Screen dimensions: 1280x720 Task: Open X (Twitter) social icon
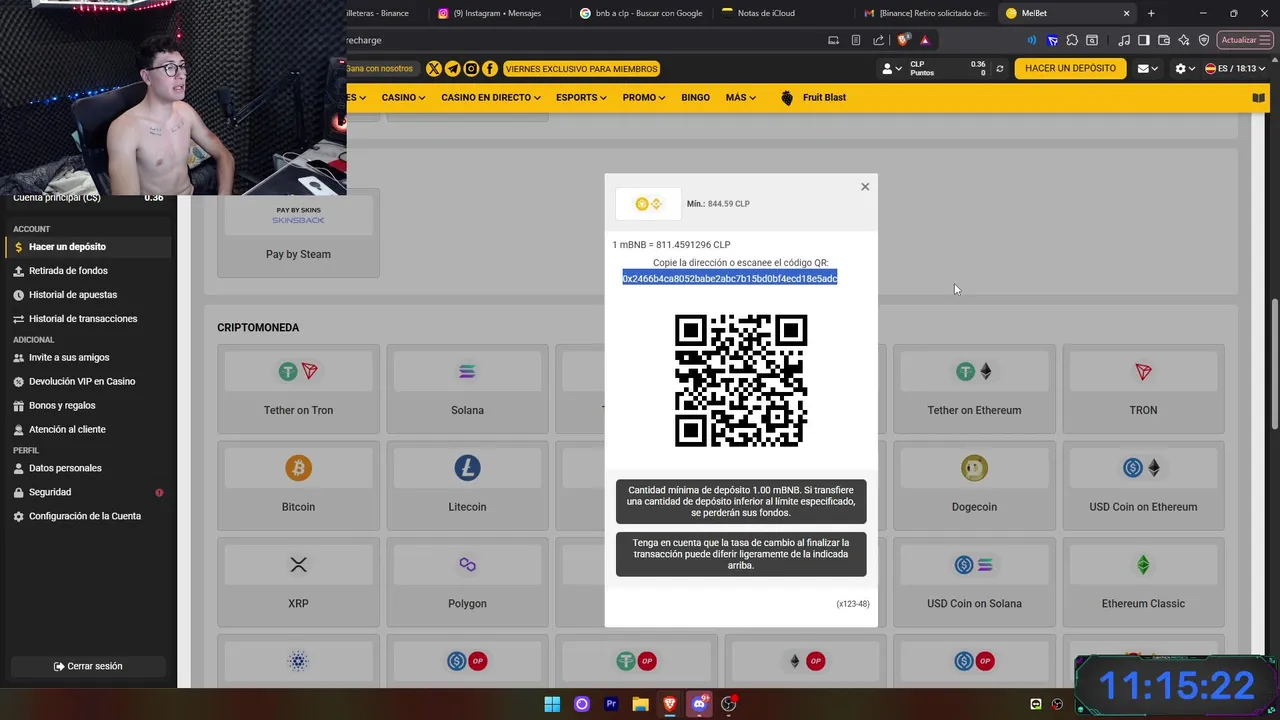click(434, 69)
